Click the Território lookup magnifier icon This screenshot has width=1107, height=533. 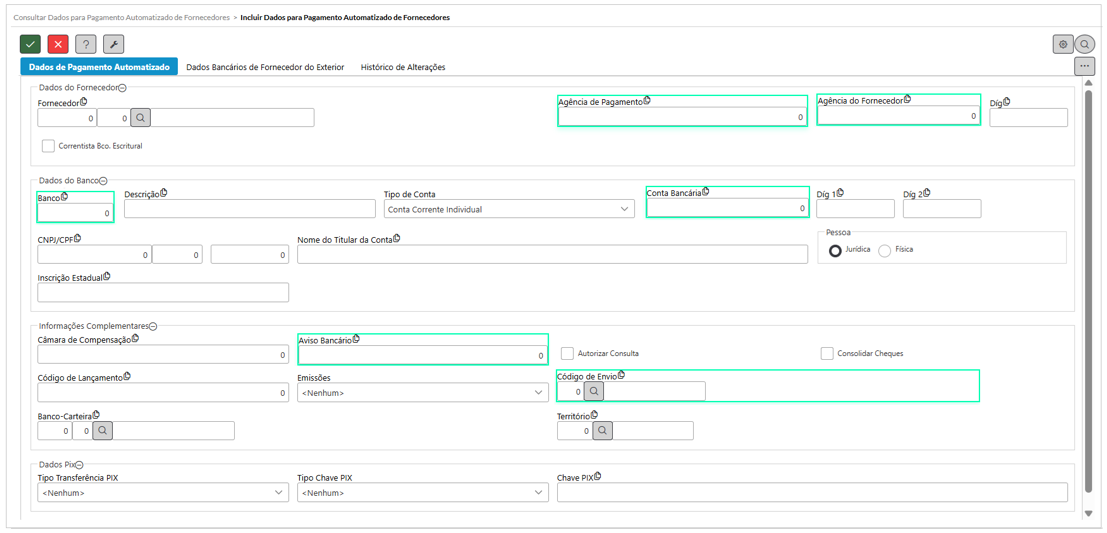click(603, 431)
